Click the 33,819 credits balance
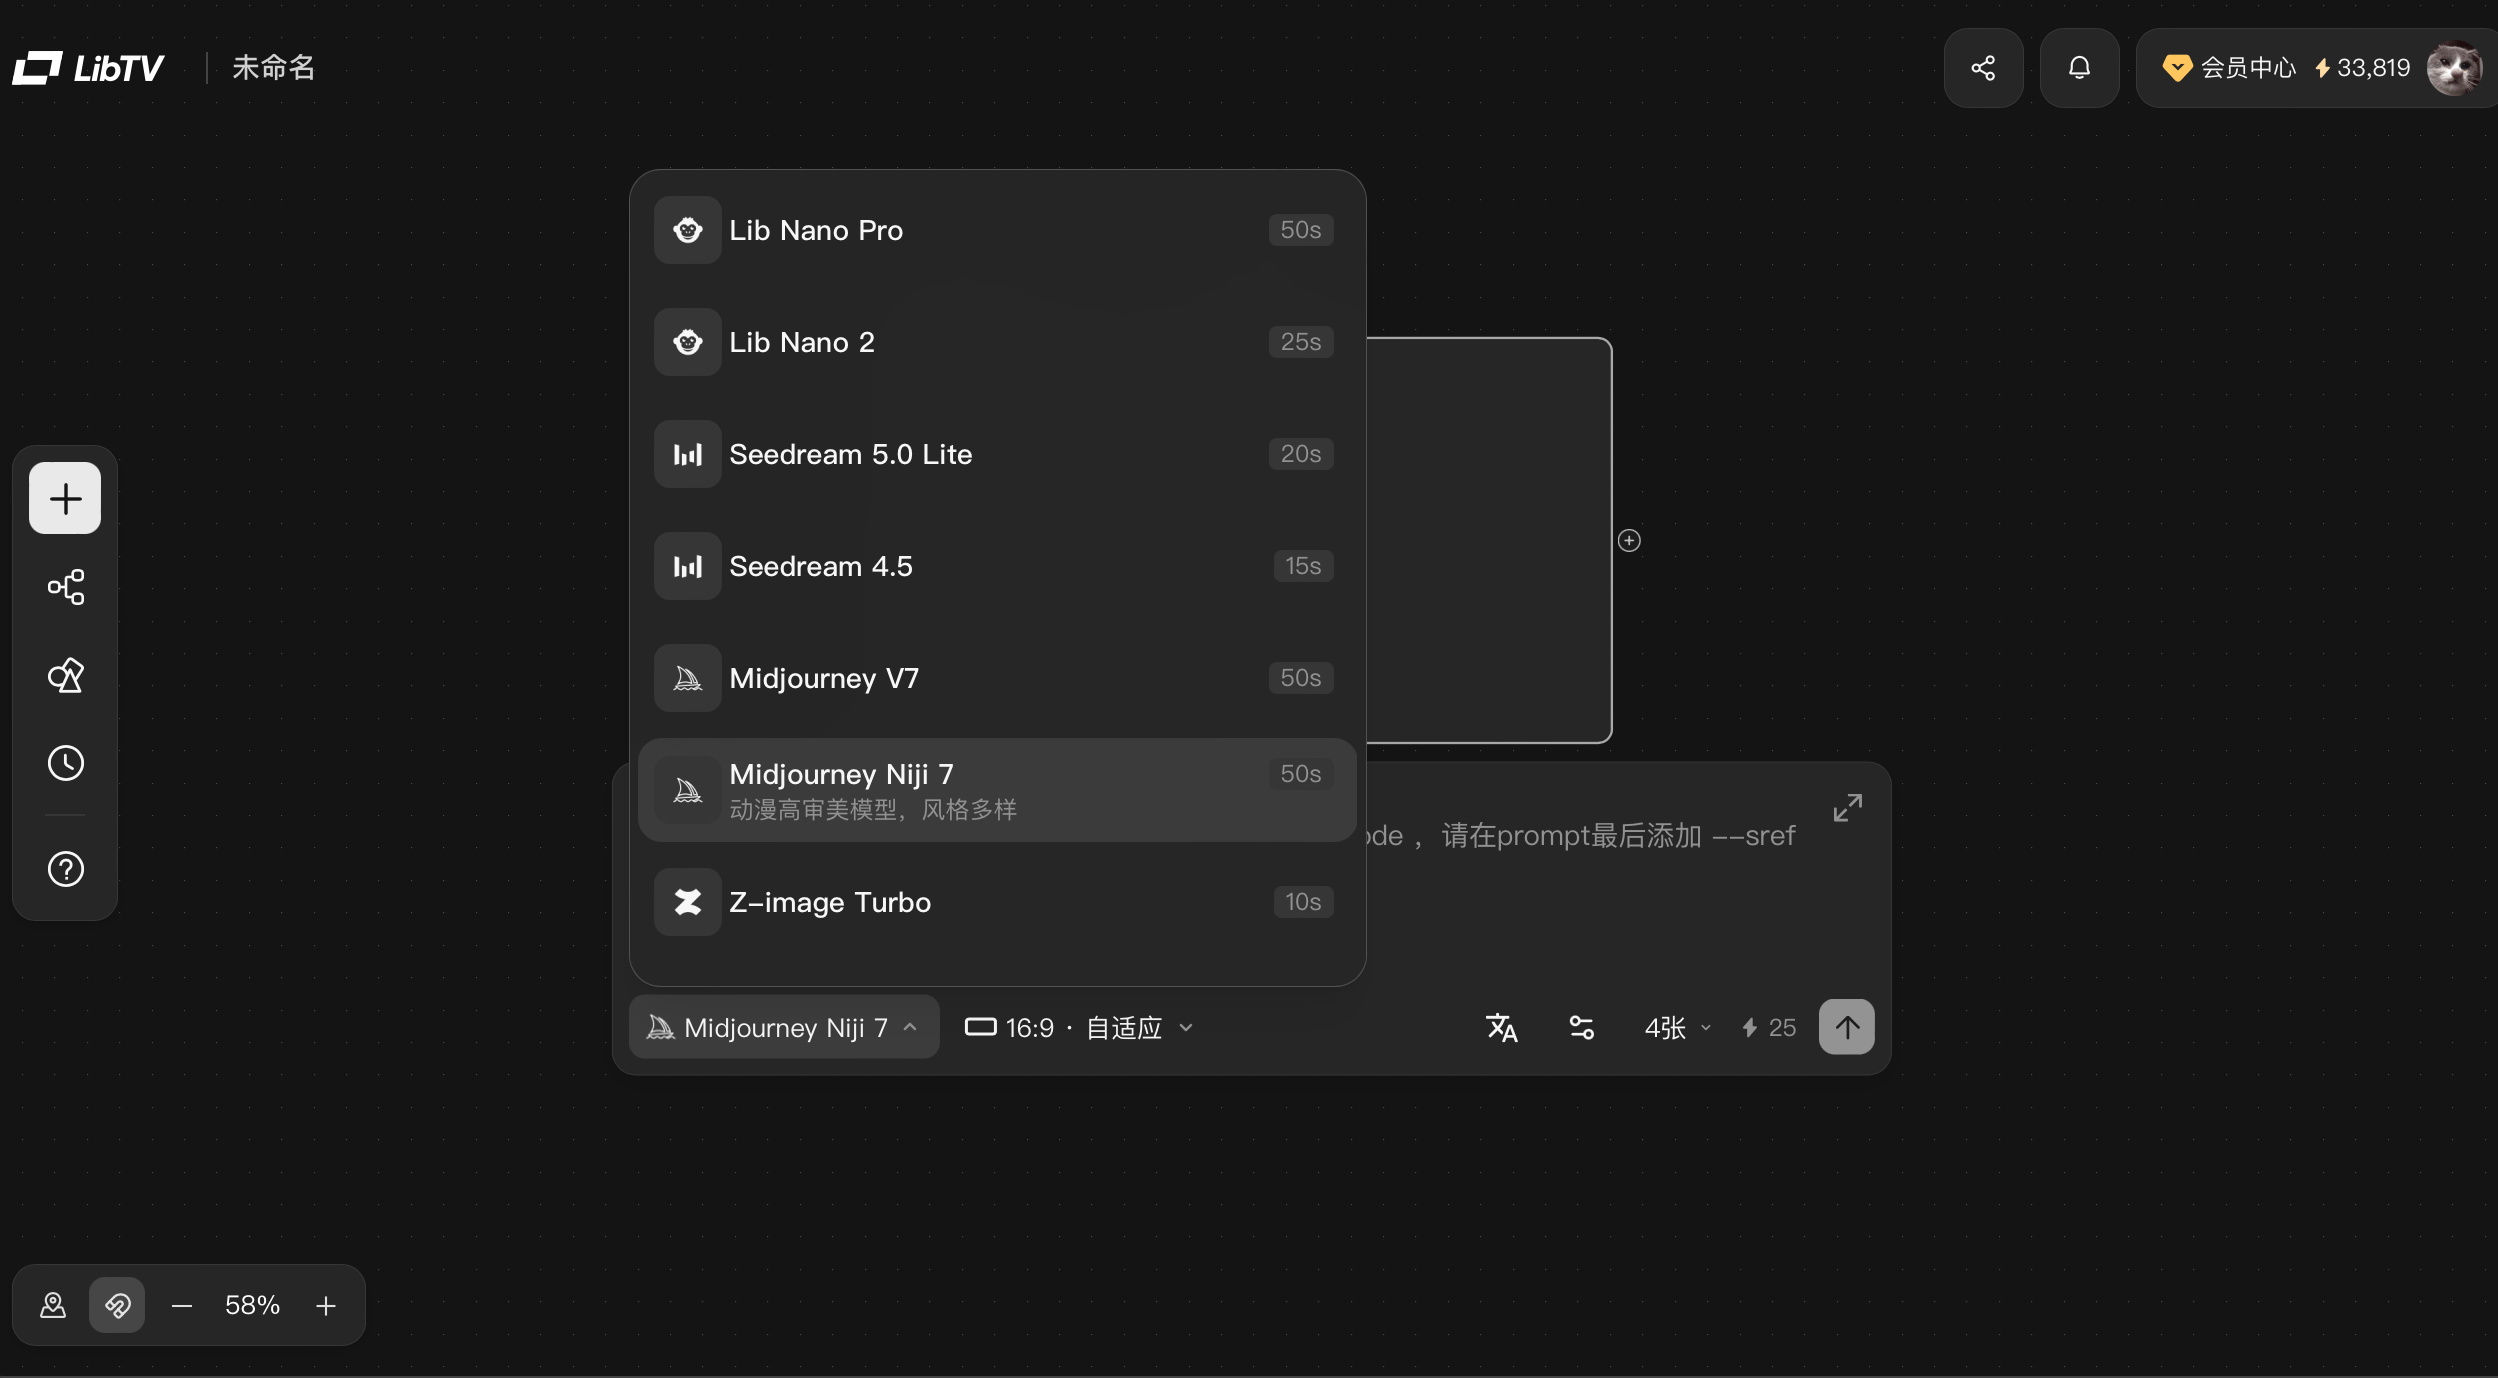 coord(2362,68)
